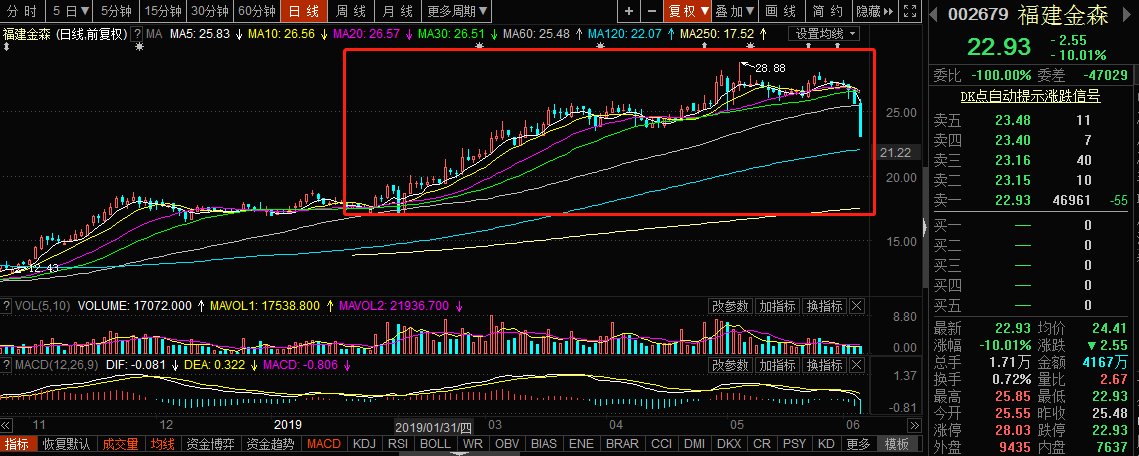This screenshot has height=456, width=1139.
Task: Switch to 15分钟 period
Action: (x=163, y=11)
